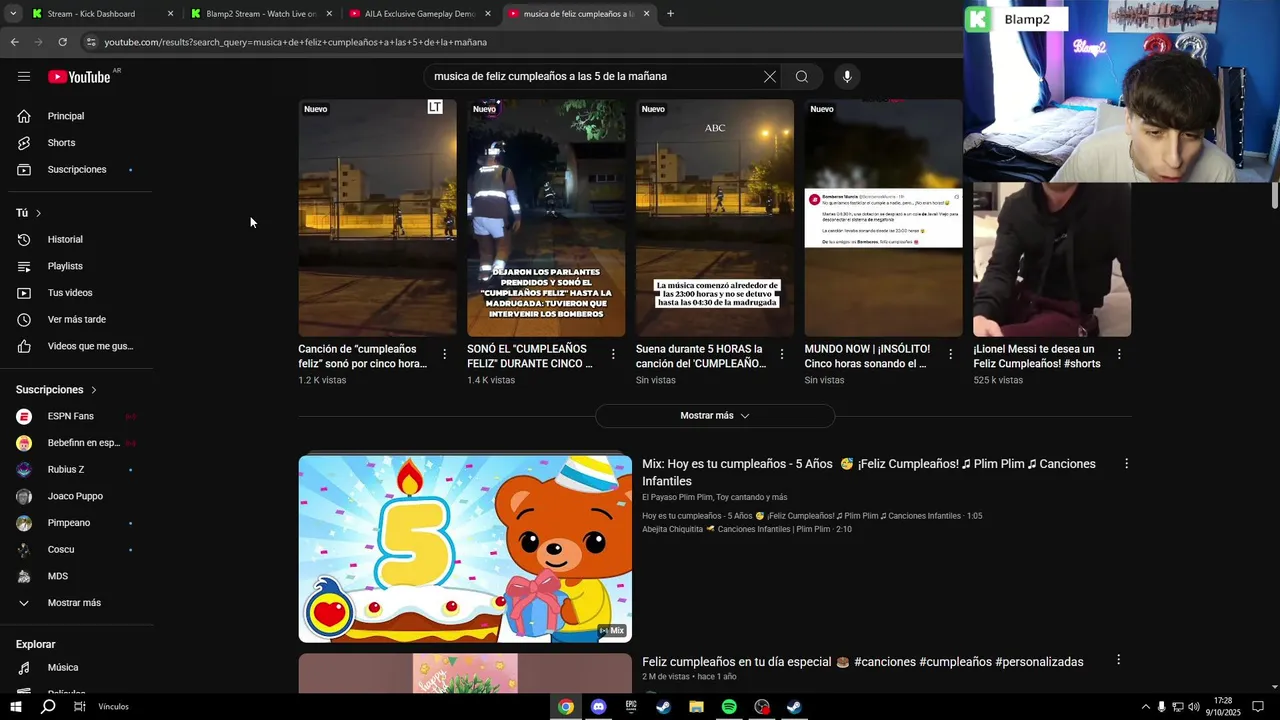Open Windows taskbar search
Viewport: 1280px width, 720px height.
(48, 707)
